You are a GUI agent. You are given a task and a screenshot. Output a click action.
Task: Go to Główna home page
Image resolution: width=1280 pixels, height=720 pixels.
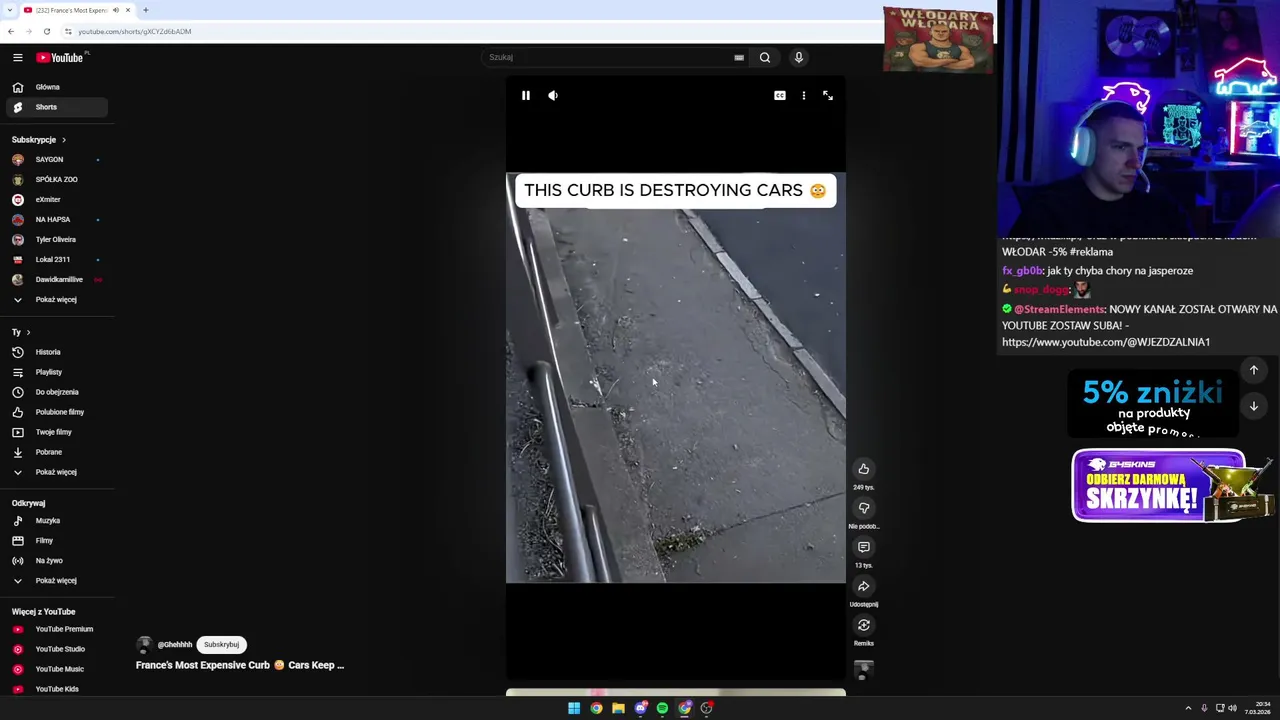[x=56, y=87]
